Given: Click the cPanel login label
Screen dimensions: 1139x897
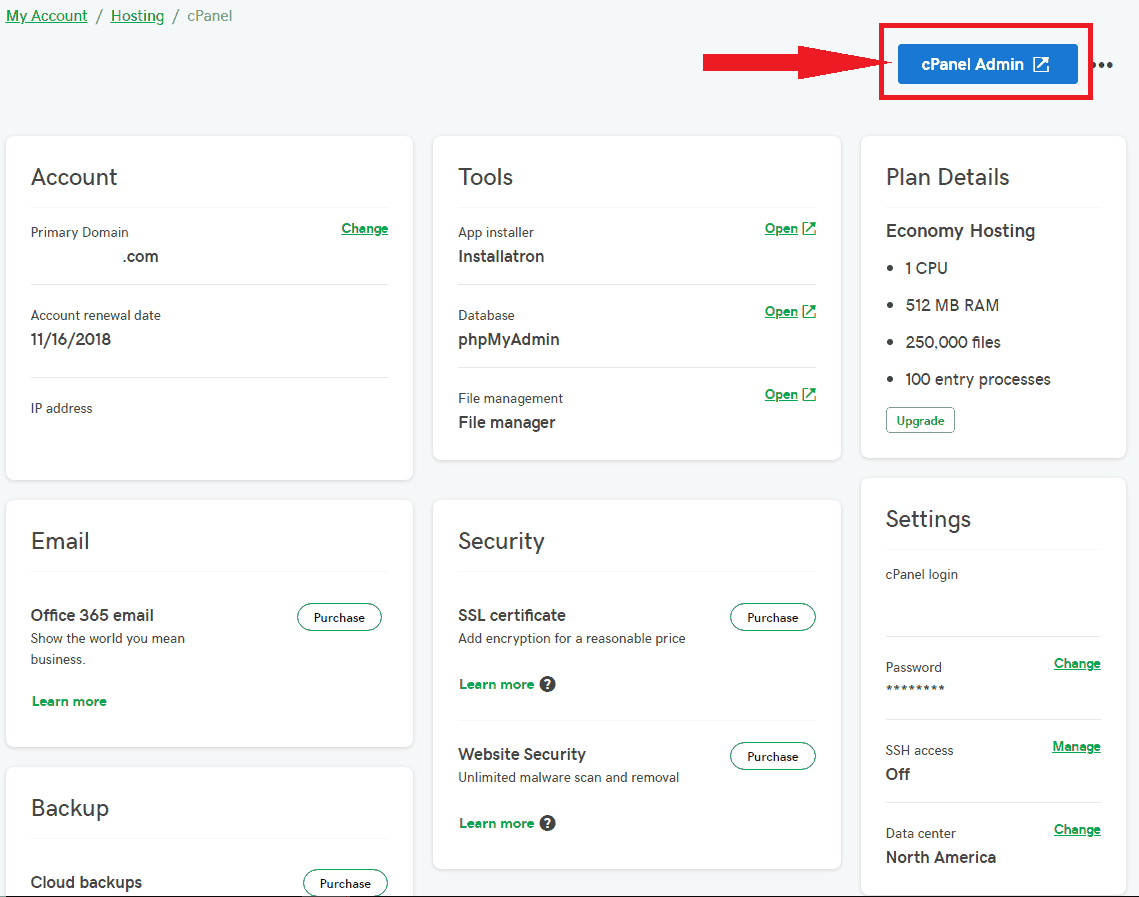Looking at the screenshot, I should click(922, 575).
